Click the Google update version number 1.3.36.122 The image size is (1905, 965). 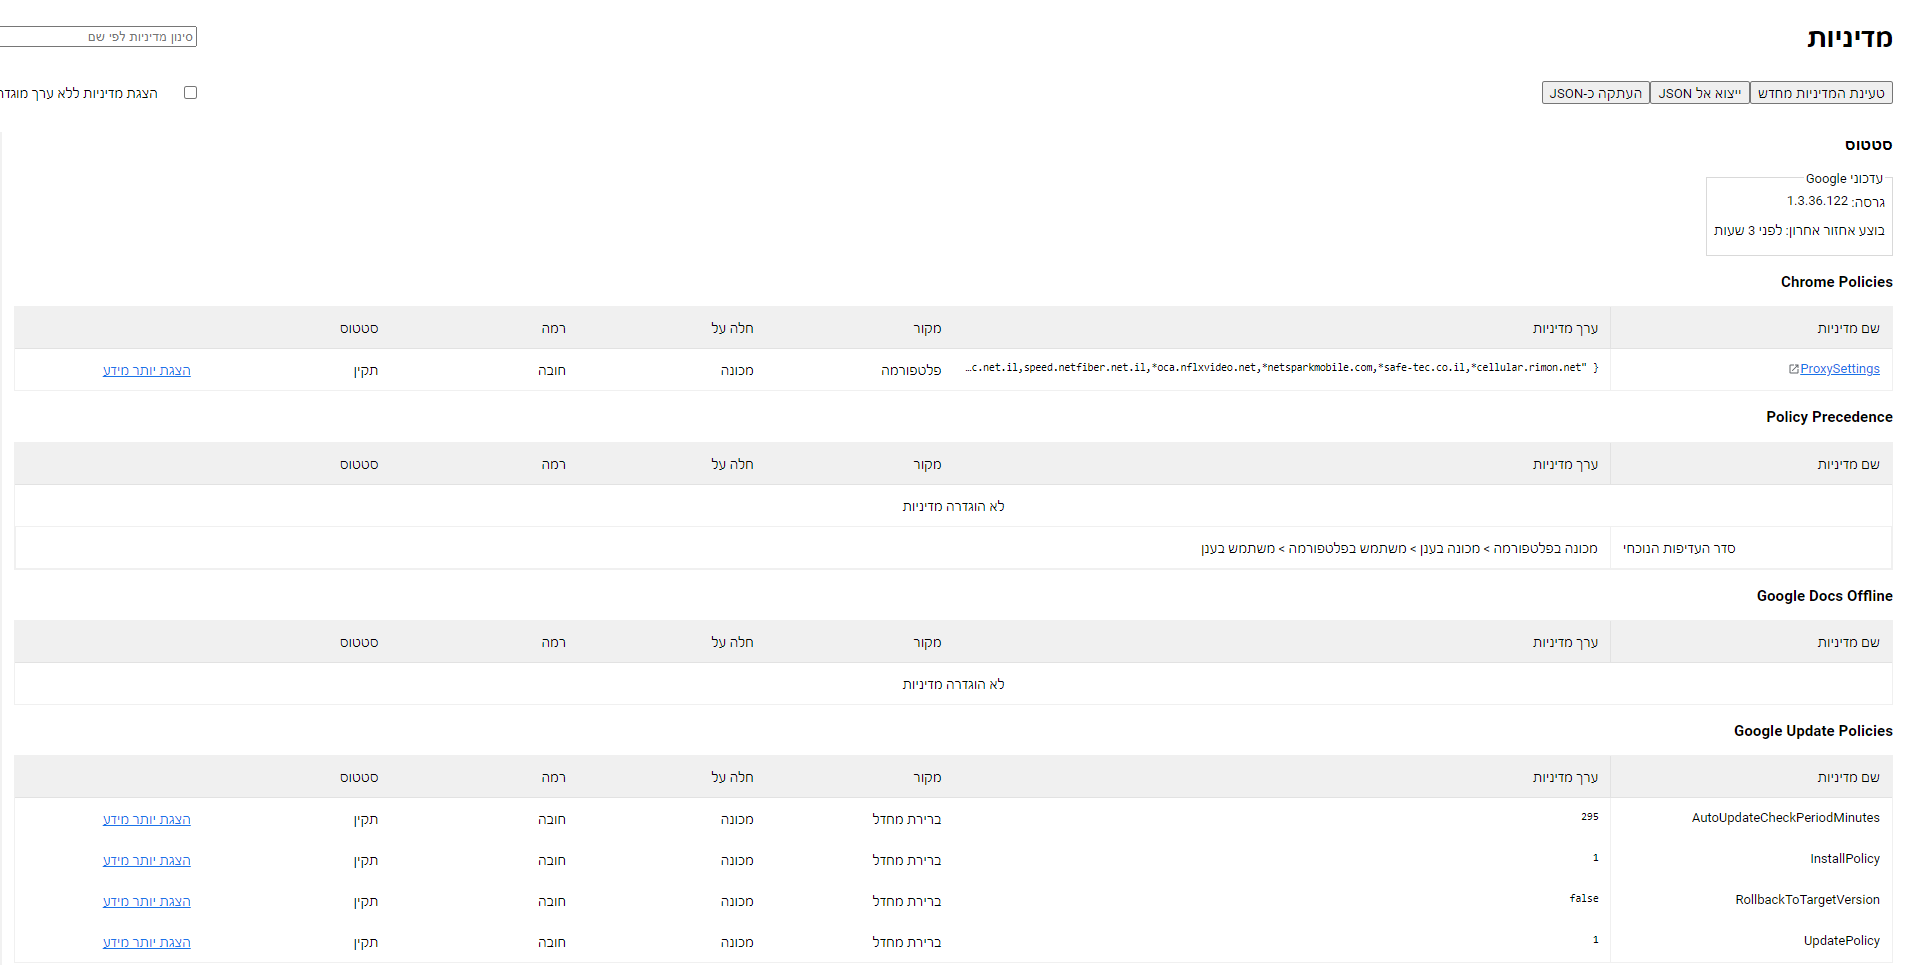(x=1817, y=201)
